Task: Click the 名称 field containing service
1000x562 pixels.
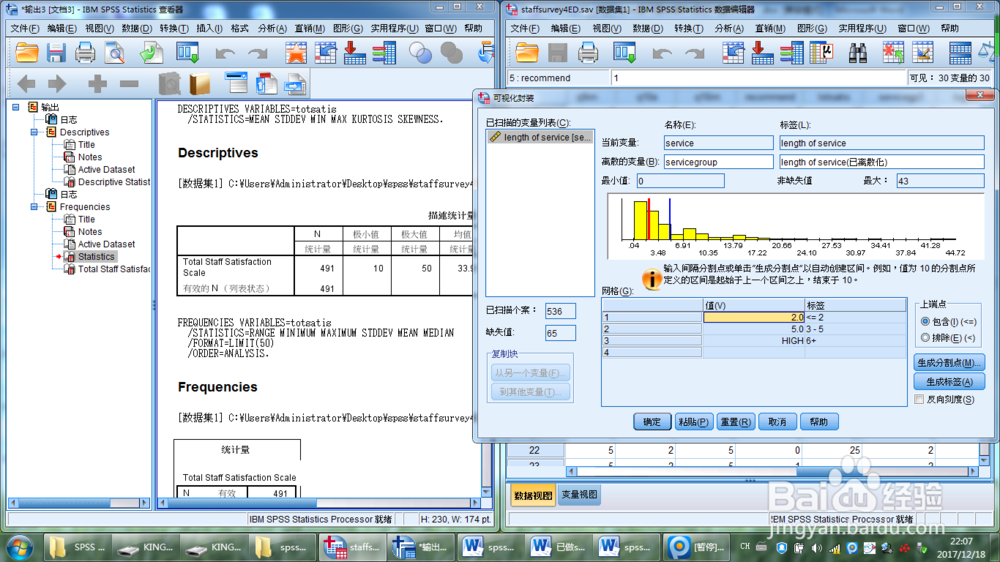Action: [x=718, y=143]
